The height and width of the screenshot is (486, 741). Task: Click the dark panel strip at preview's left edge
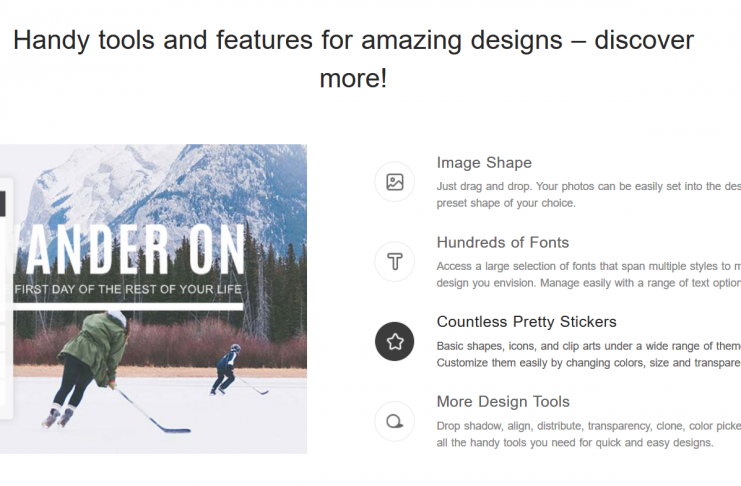pyautogui.click(x=3, y=205)
